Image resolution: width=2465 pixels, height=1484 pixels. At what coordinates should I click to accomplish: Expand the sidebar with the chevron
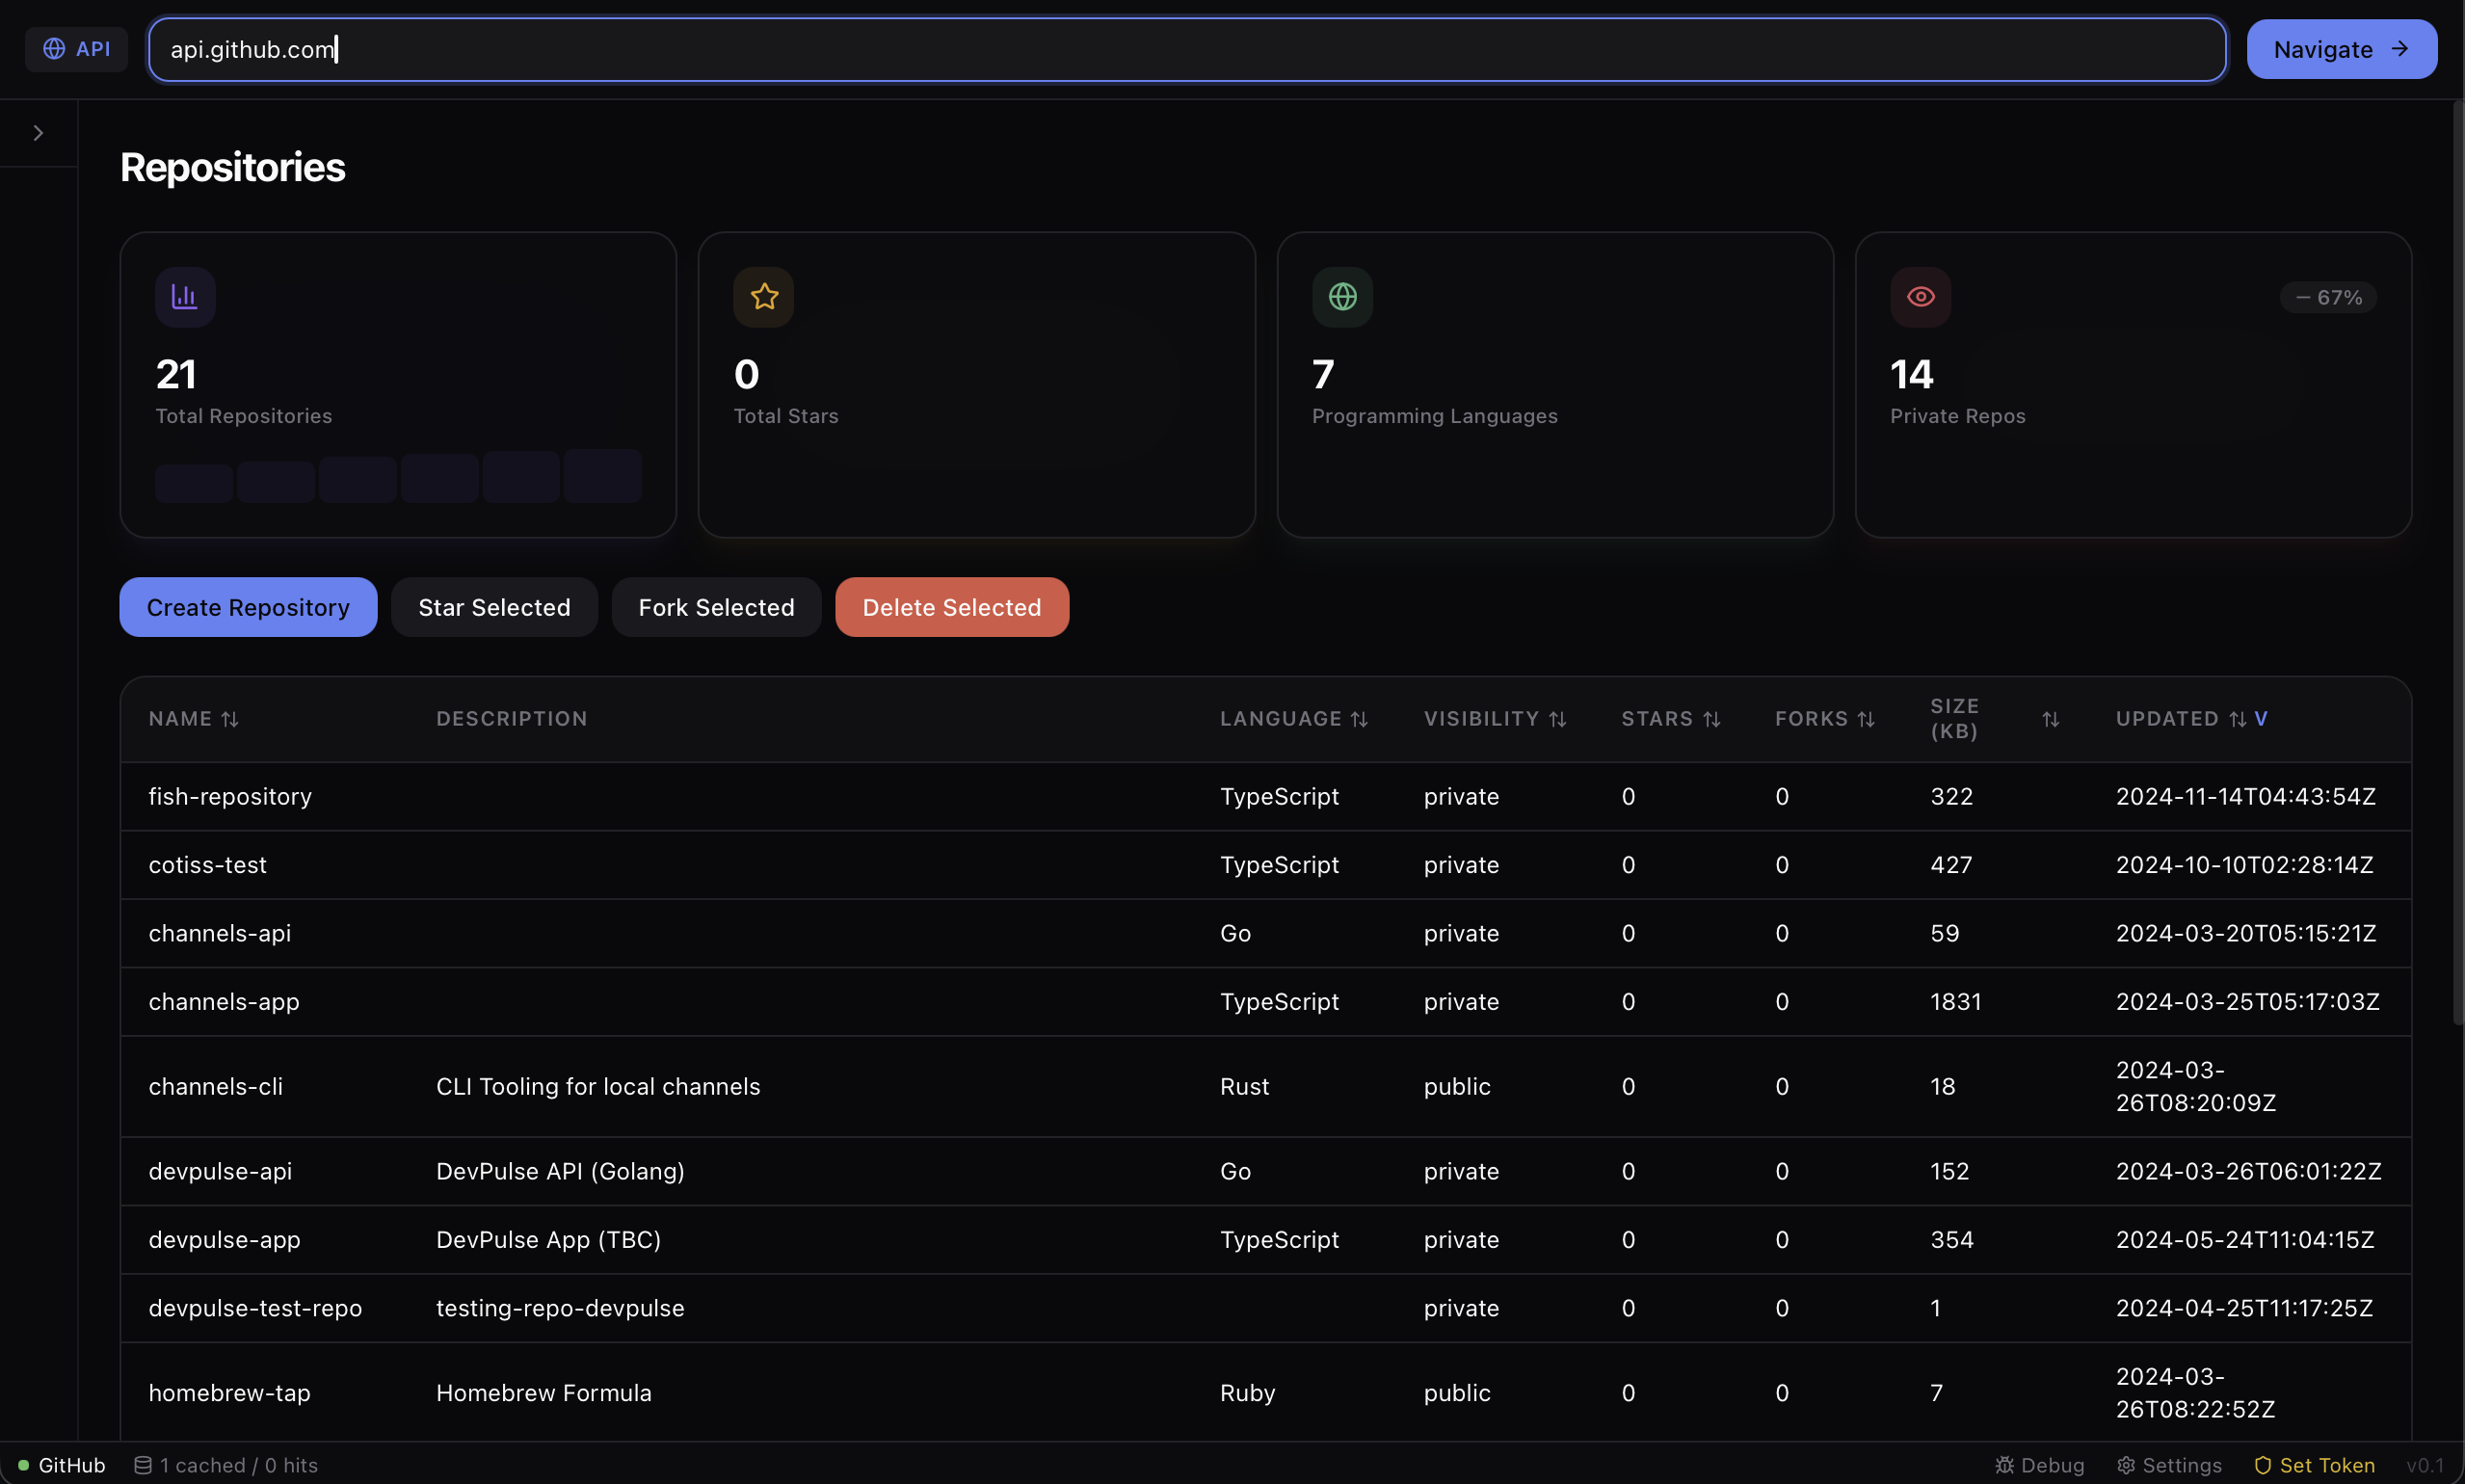[x=38, y=133]
